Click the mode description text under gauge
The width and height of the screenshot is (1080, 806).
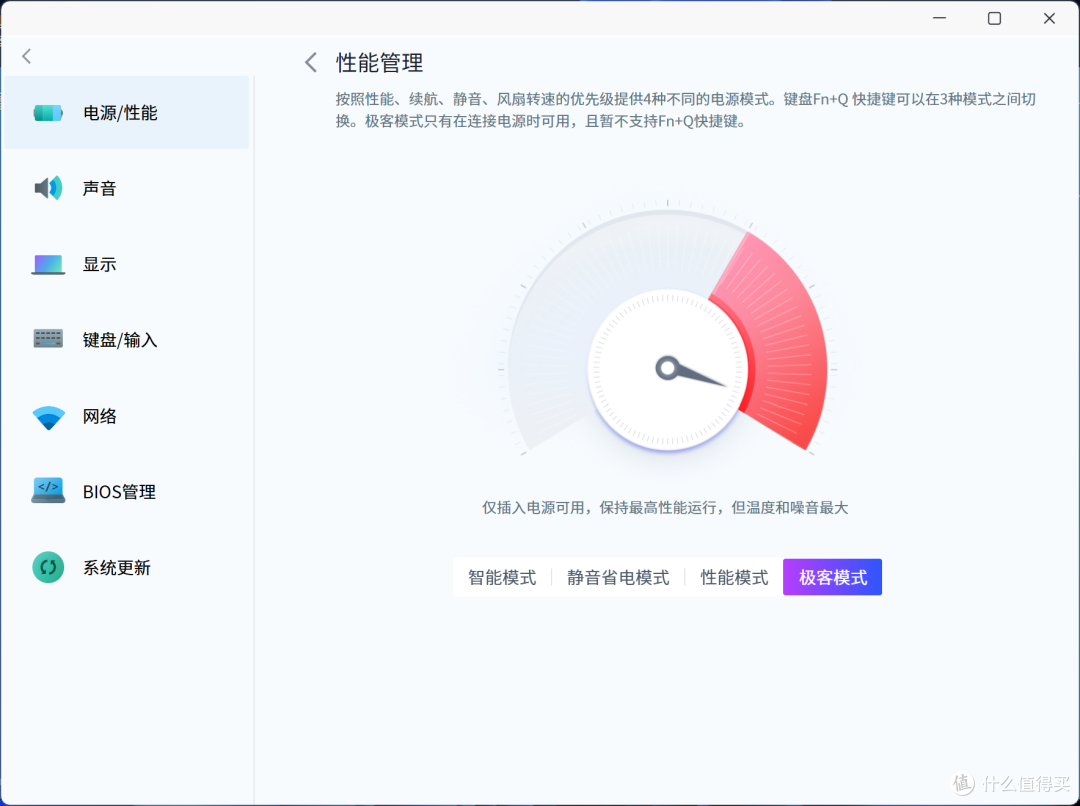coord(665,508)
